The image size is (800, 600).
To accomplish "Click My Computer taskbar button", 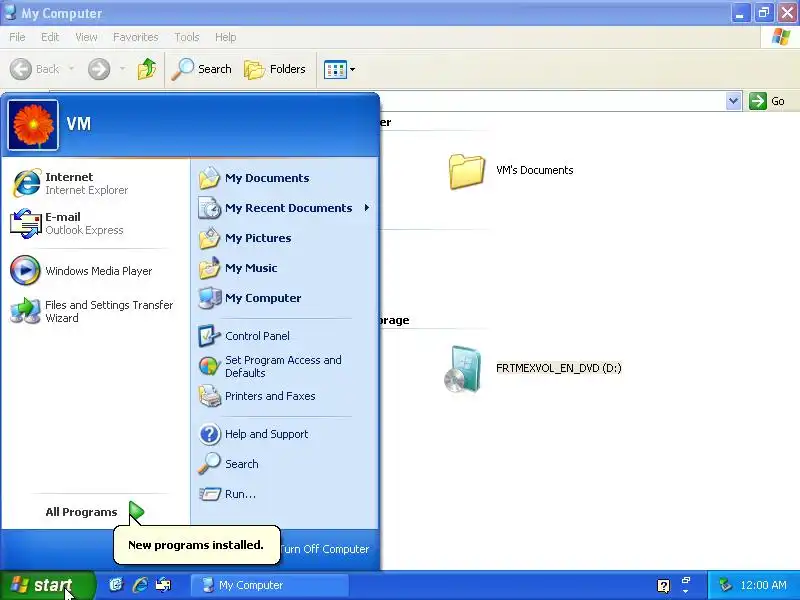I will coord(269,585).
